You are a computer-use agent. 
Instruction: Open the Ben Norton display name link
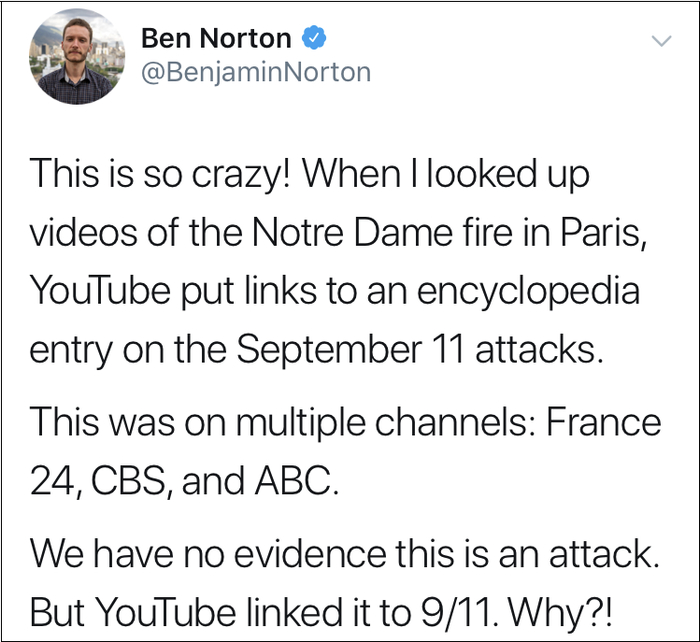tap(216, 39)
